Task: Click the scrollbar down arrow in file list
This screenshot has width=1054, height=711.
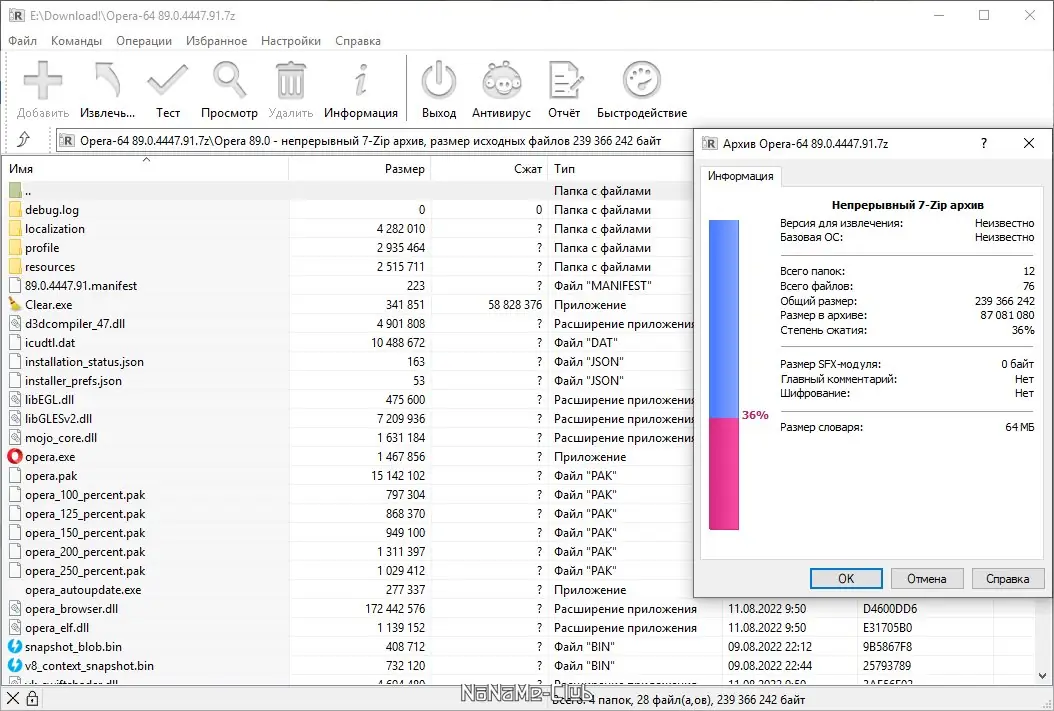Action: point(1042,676)
